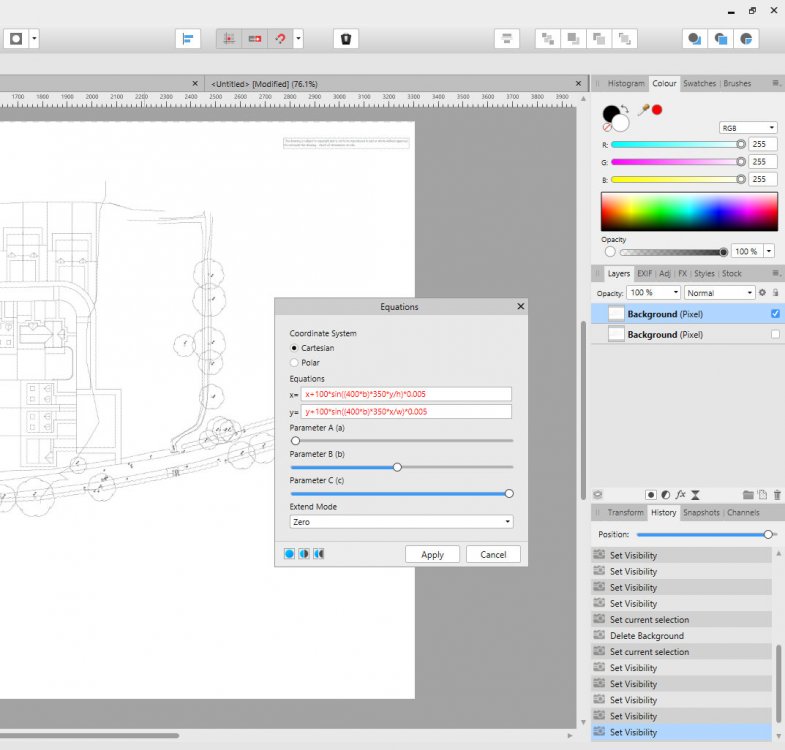Open the Normal blend mode dropdown
This screenshot has height=750, width=785.
[719, 293]
